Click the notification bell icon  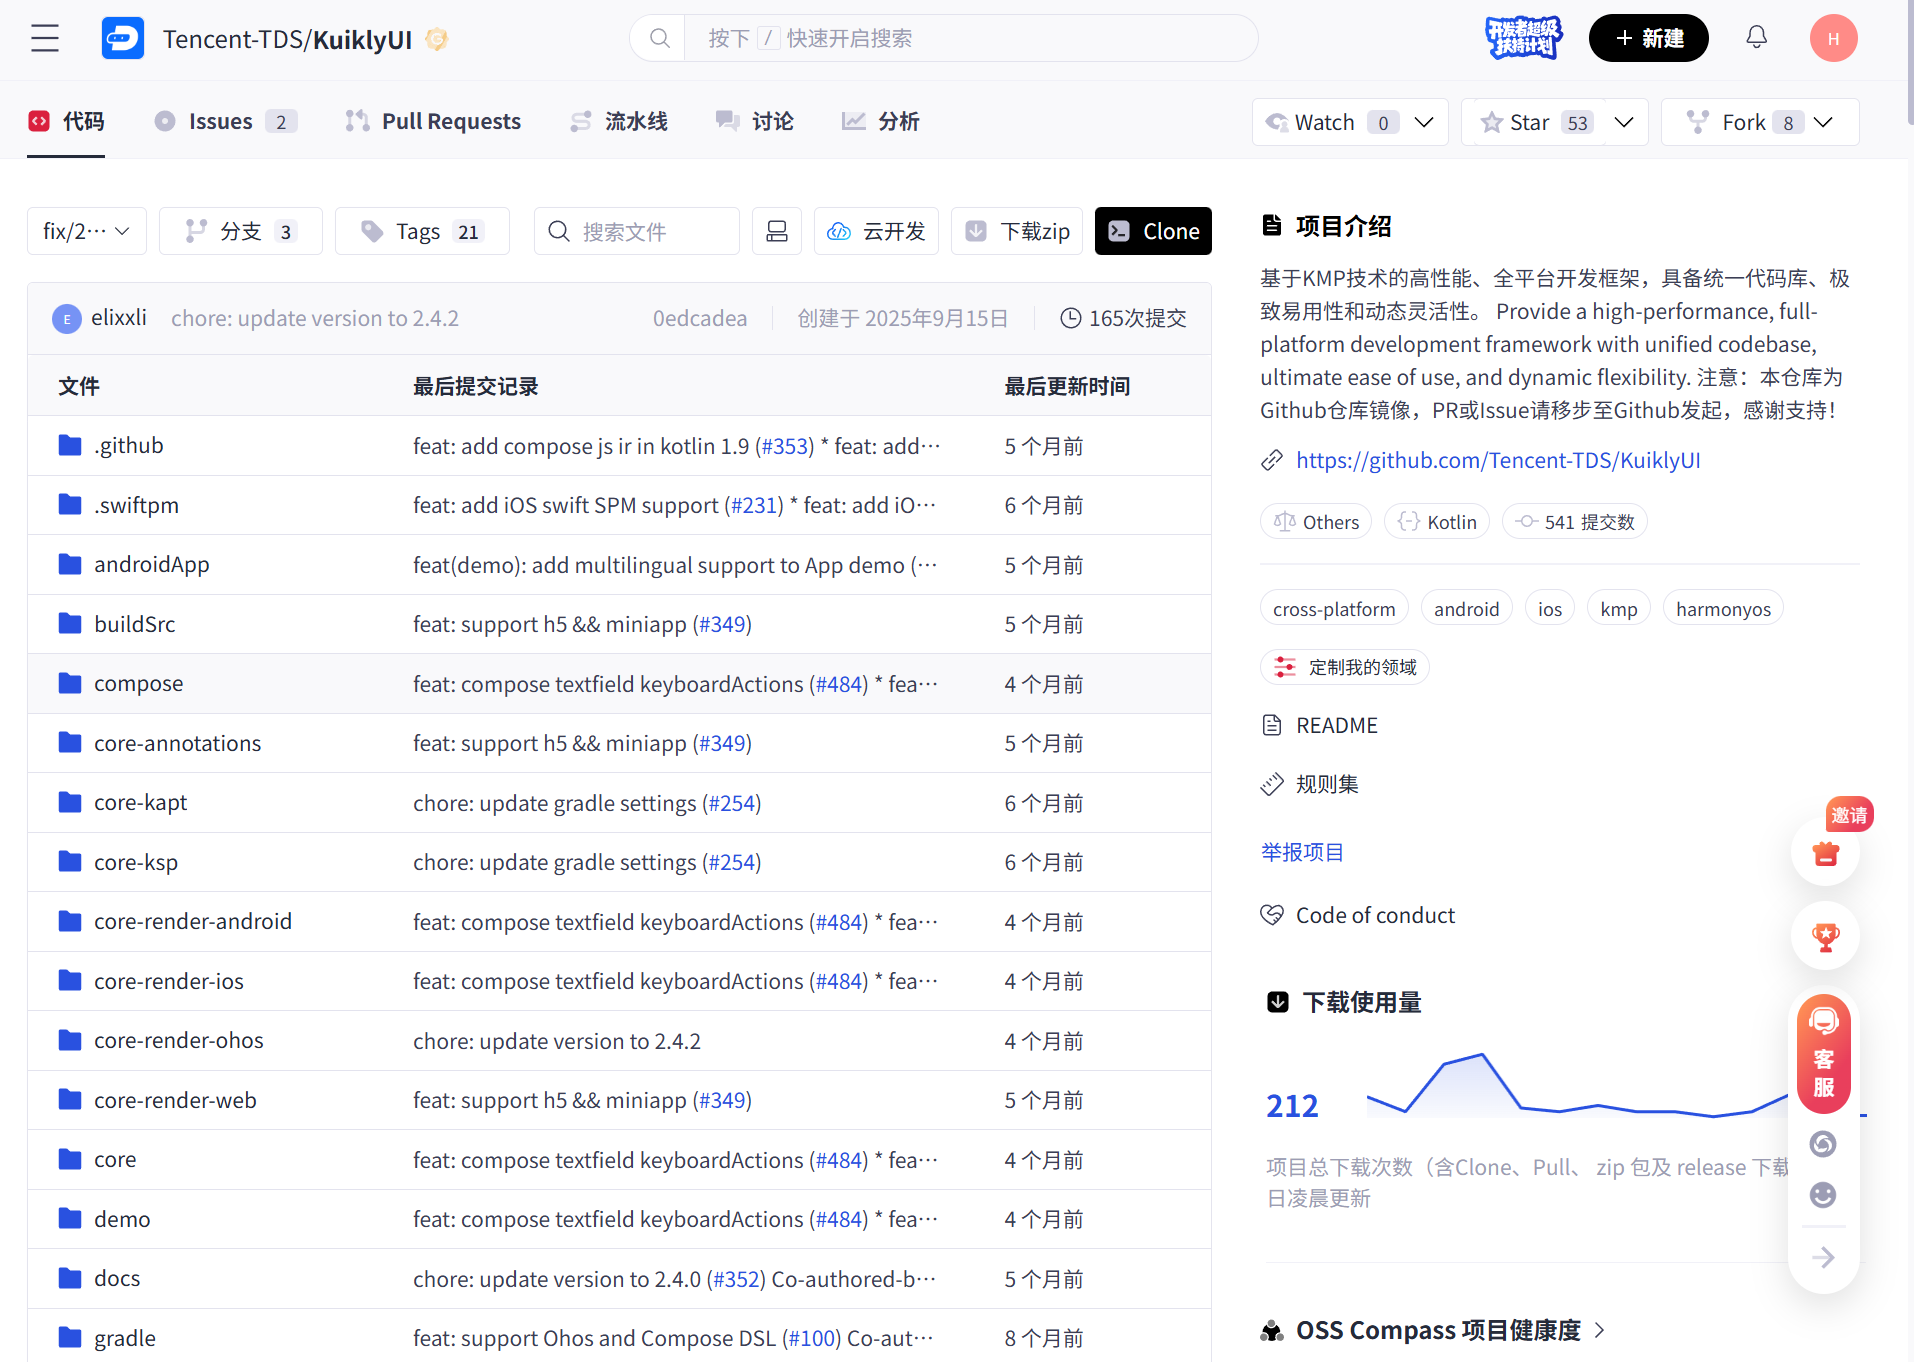tap(1757, 38)
